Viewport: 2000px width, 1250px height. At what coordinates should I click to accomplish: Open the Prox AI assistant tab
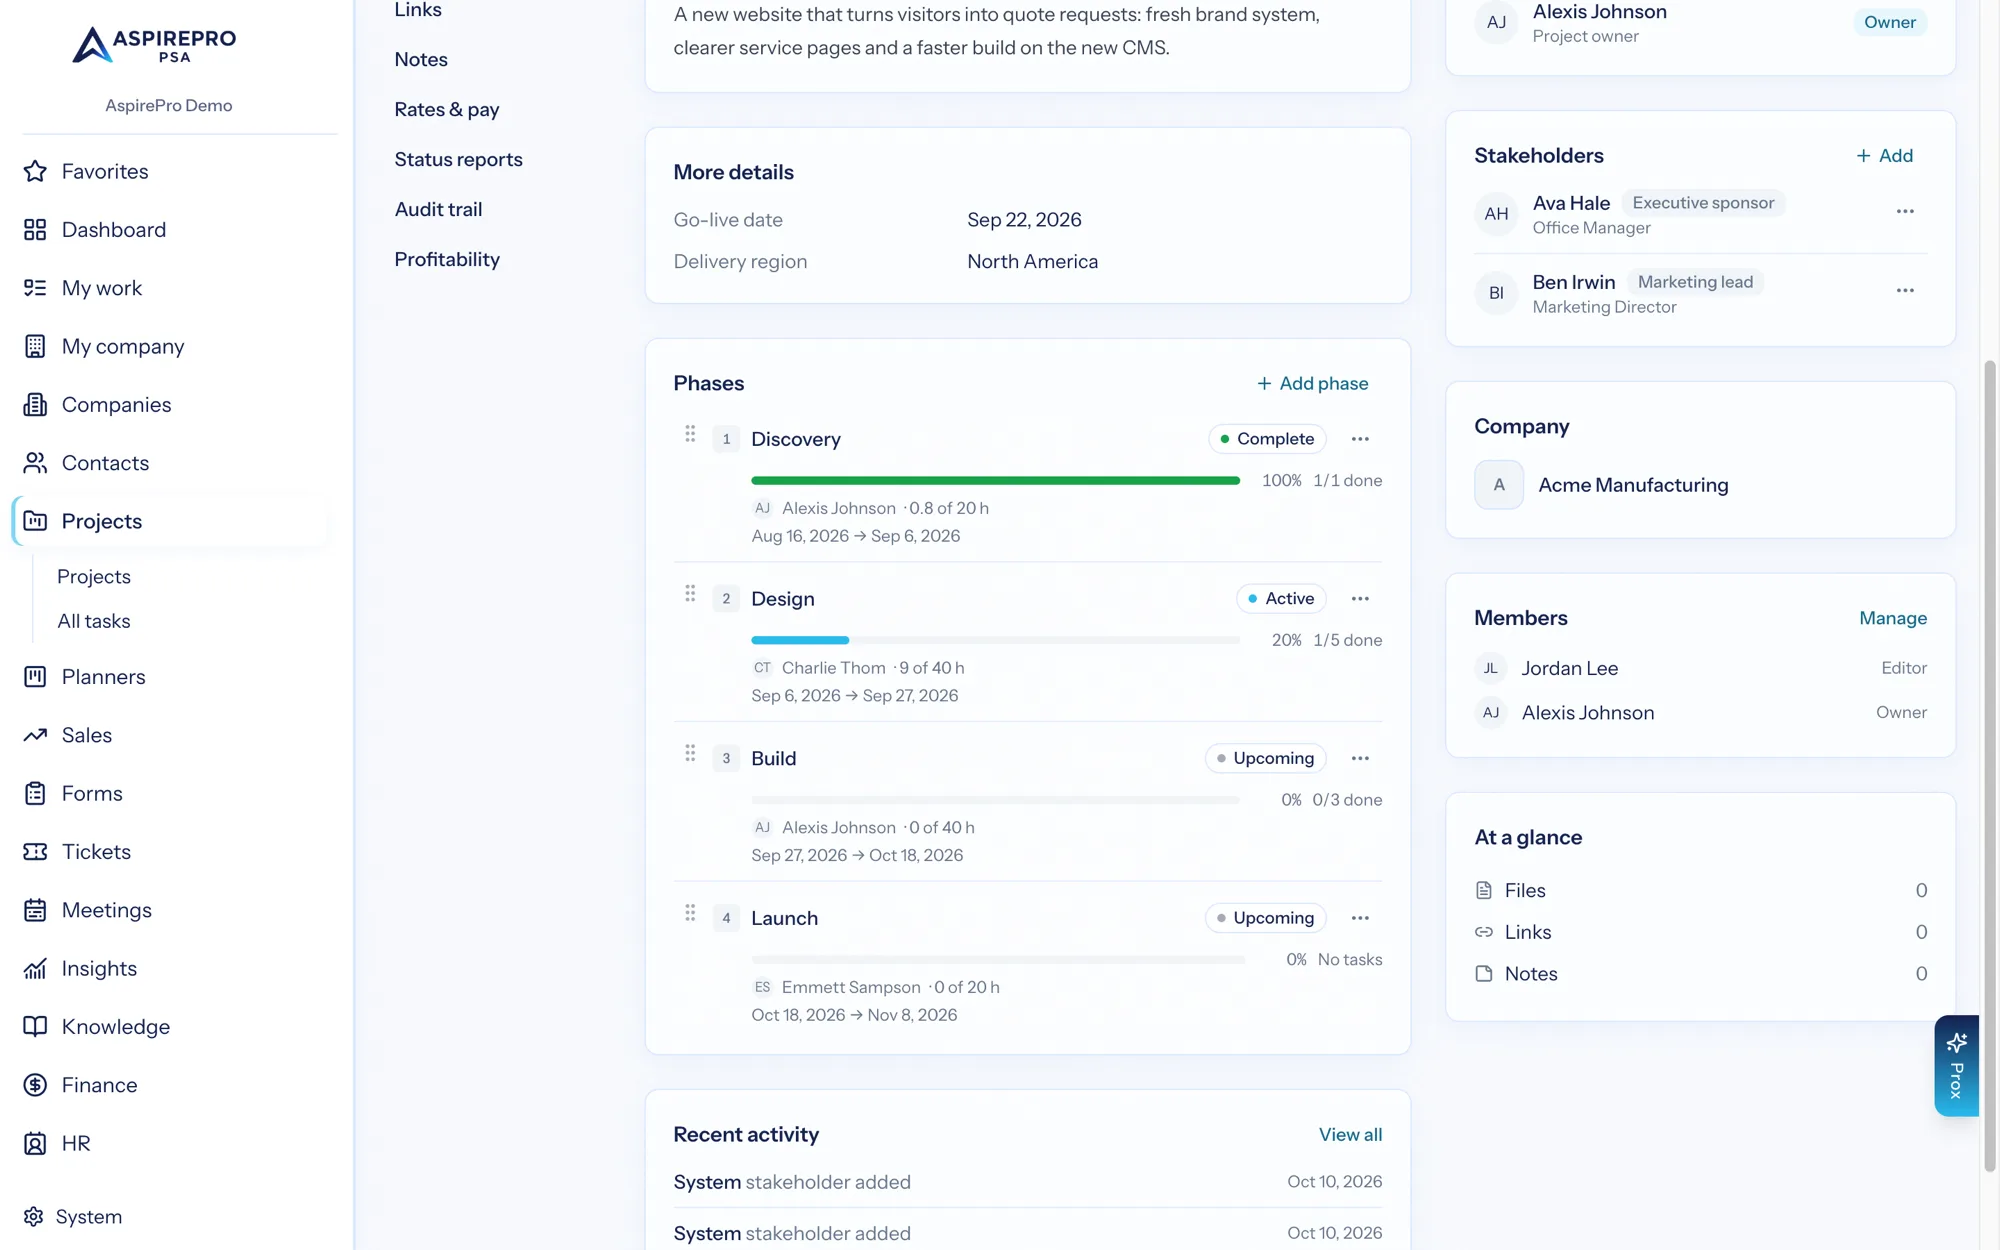1956,1066
